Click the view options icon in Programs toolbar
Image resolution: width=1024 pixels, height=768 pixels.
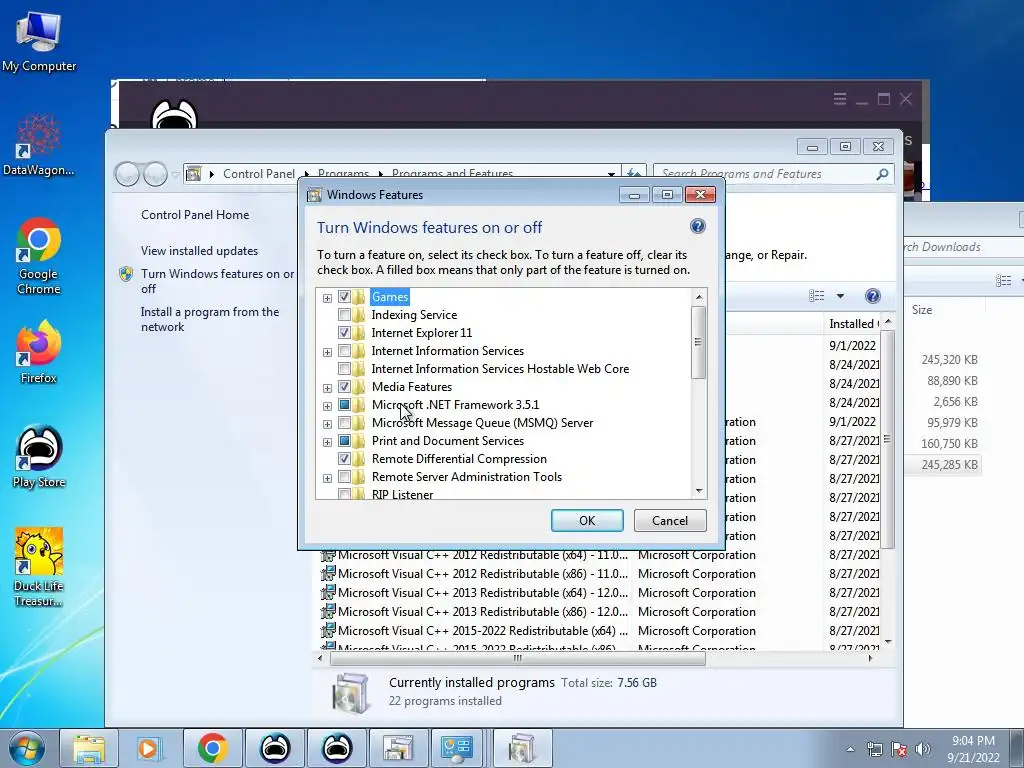point(816,296)
